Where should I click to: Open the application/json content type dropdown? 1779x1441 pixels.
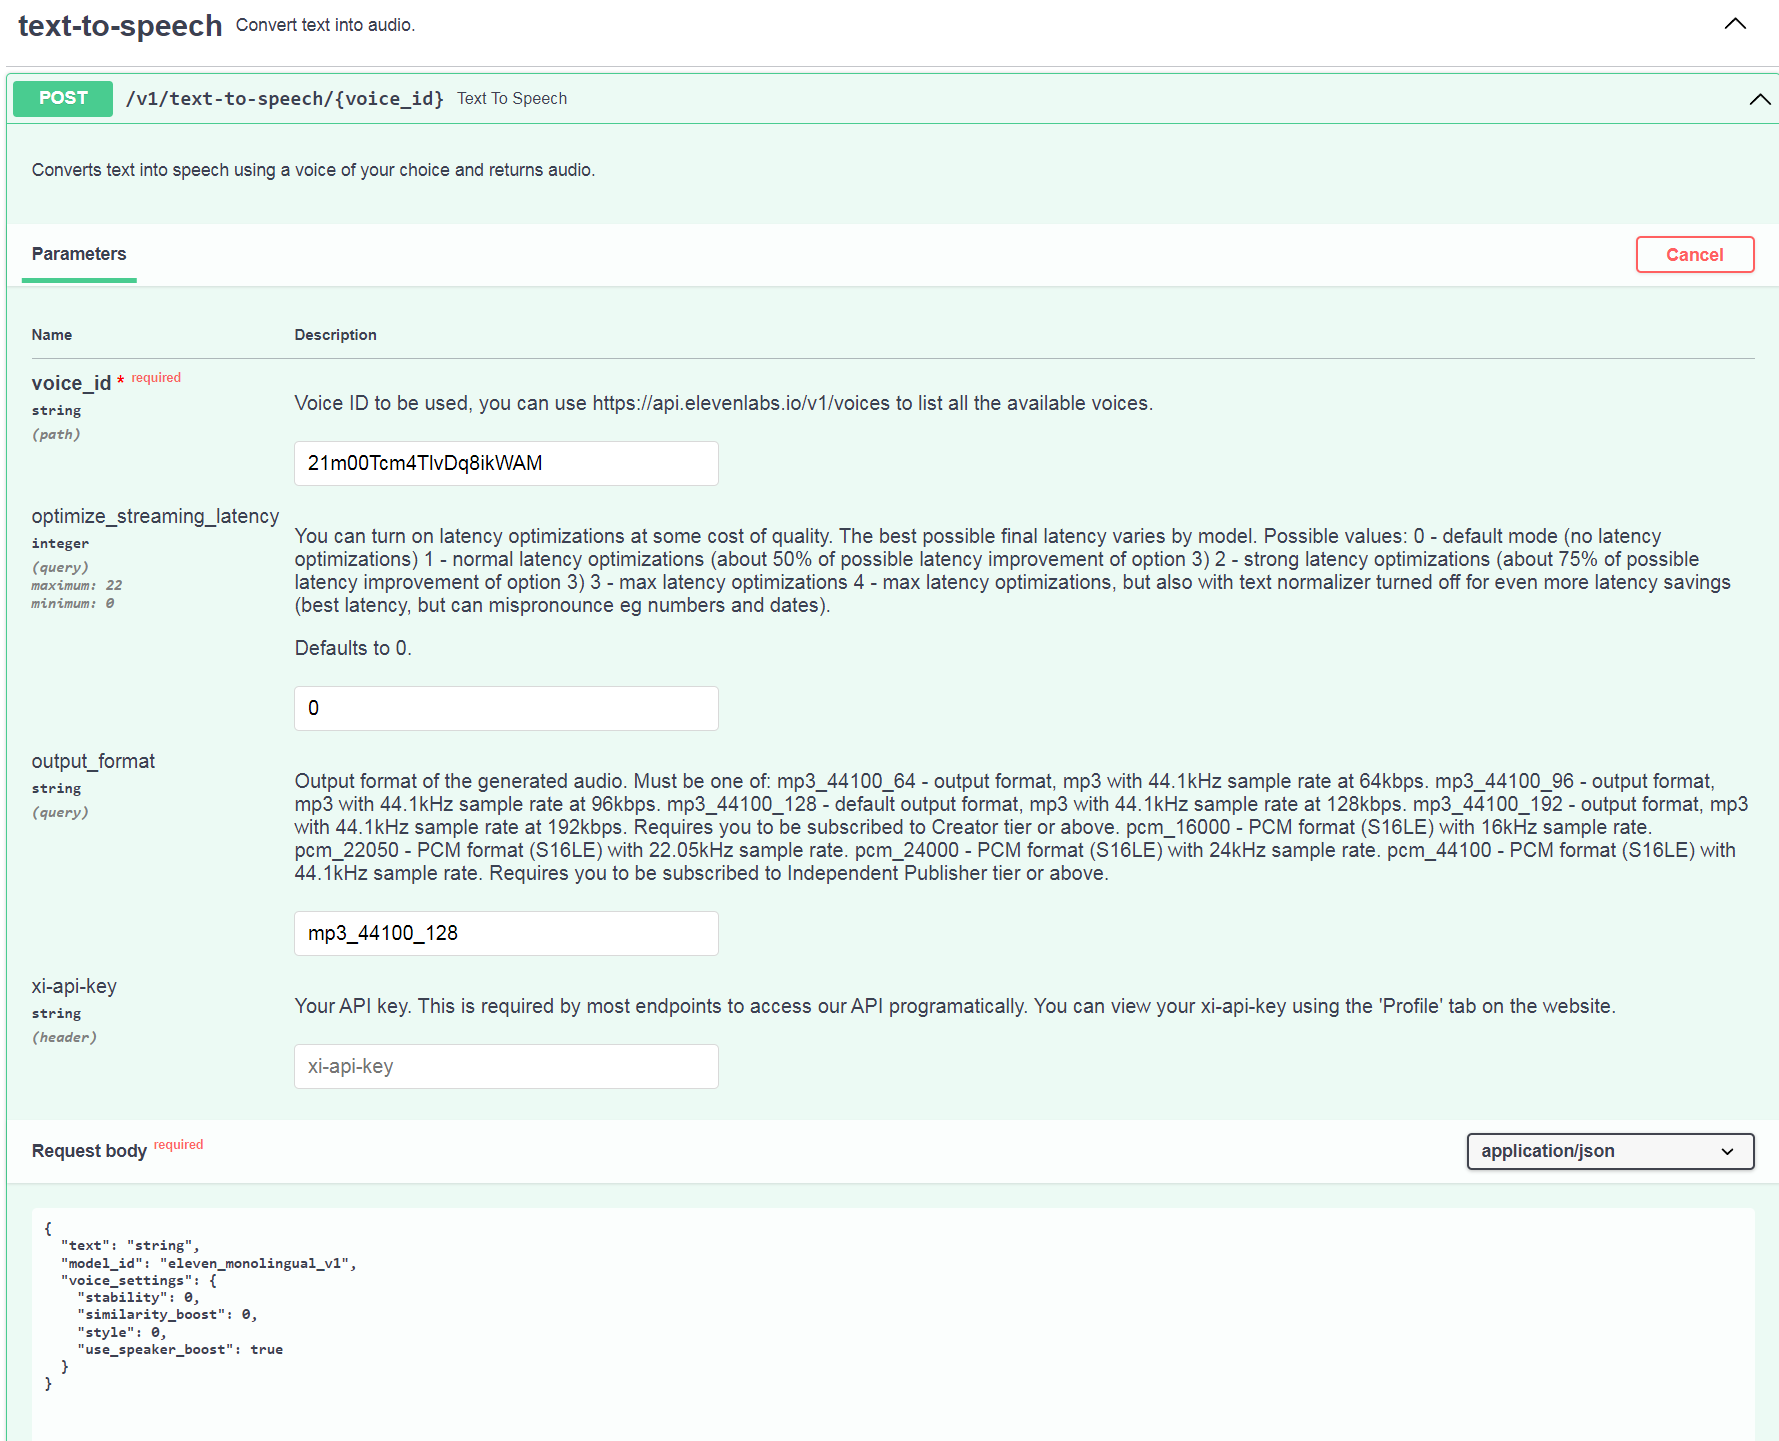pyautogui.click(x=1609, y=1151)
